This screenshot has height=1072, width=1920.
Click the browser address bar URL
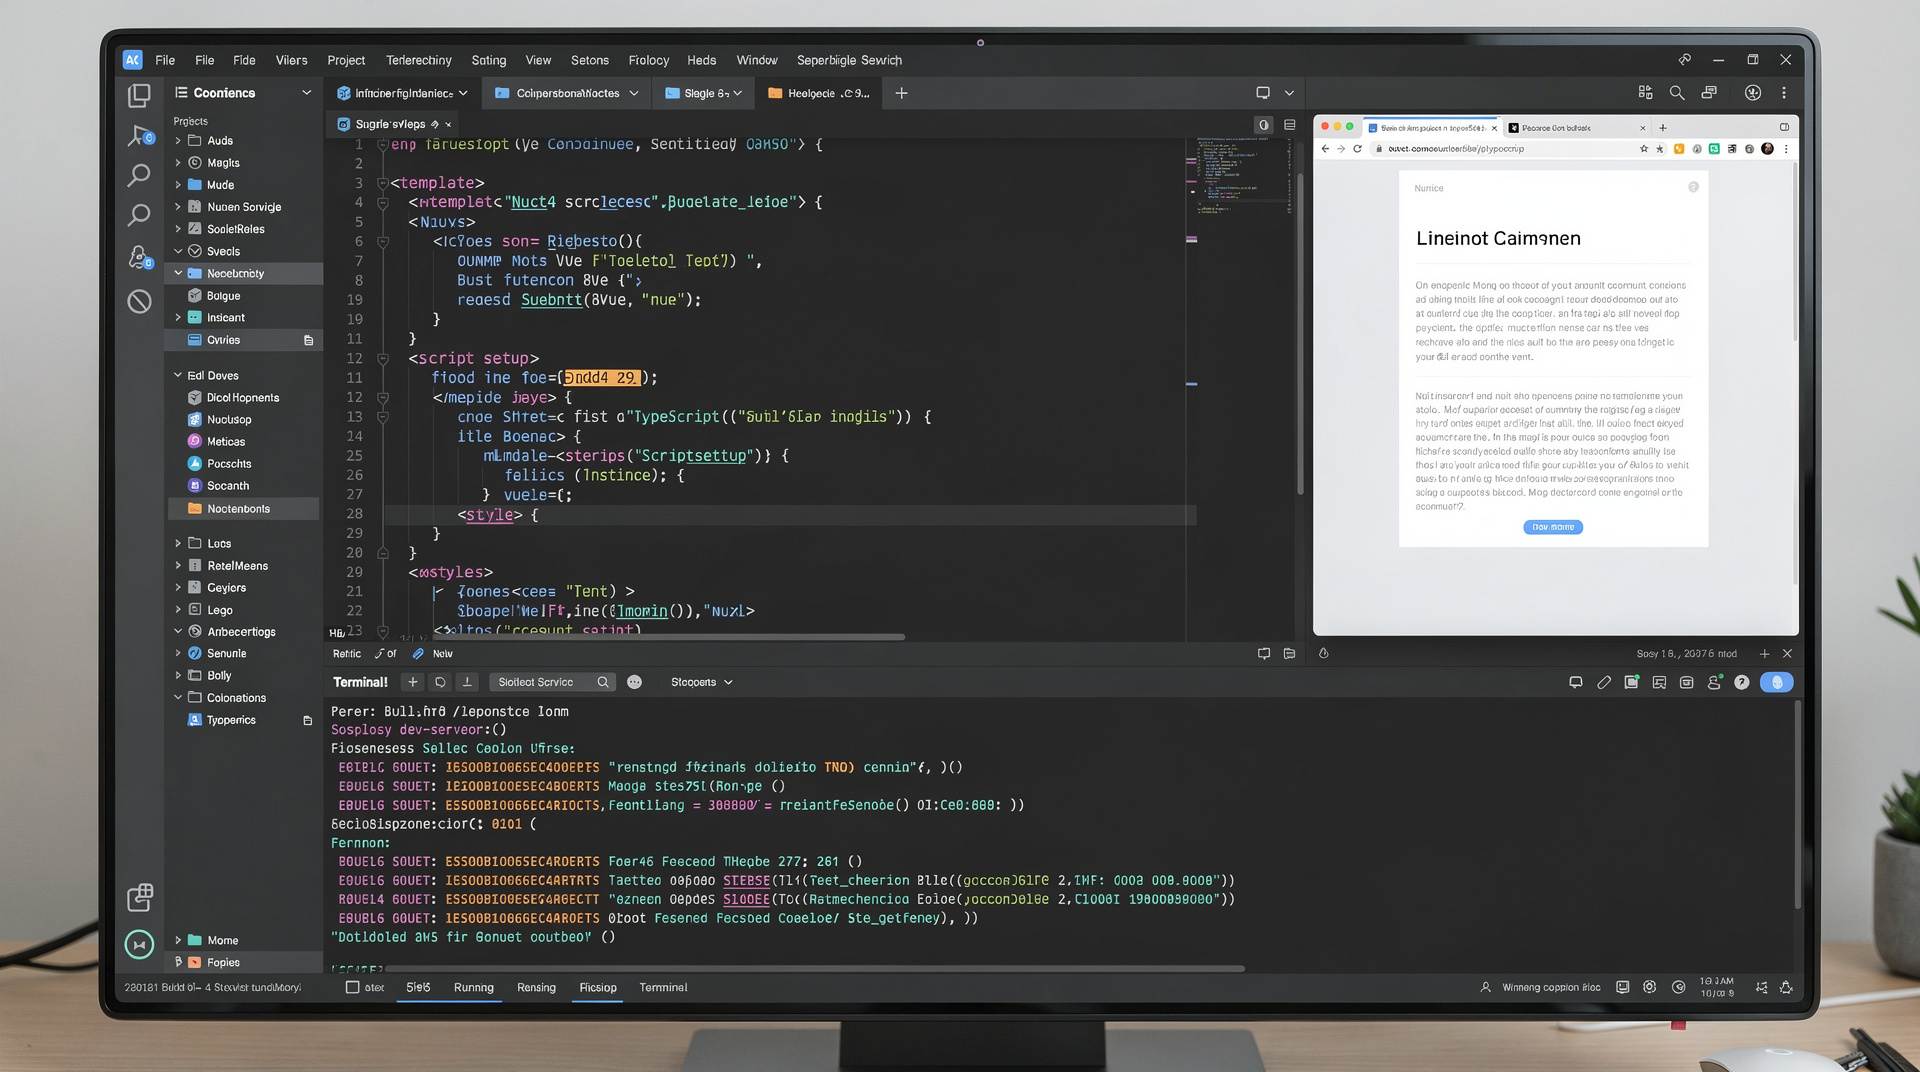coord(1456,149)
